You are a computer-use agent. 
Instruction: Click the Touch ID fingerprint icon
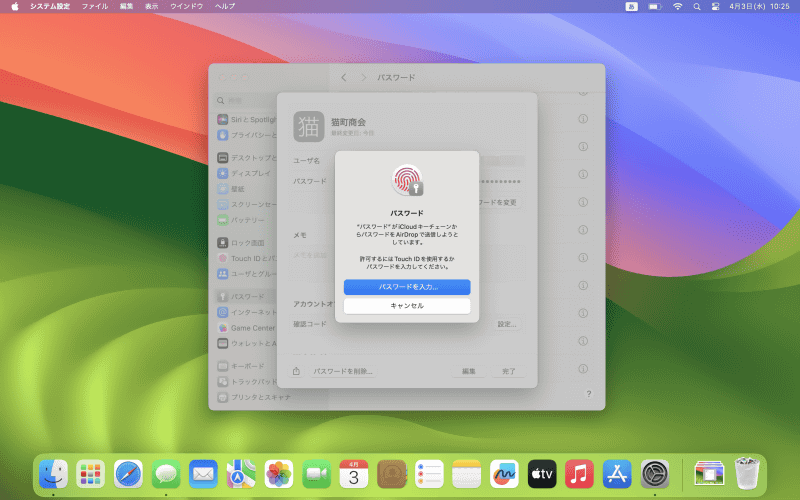point(407,180)
